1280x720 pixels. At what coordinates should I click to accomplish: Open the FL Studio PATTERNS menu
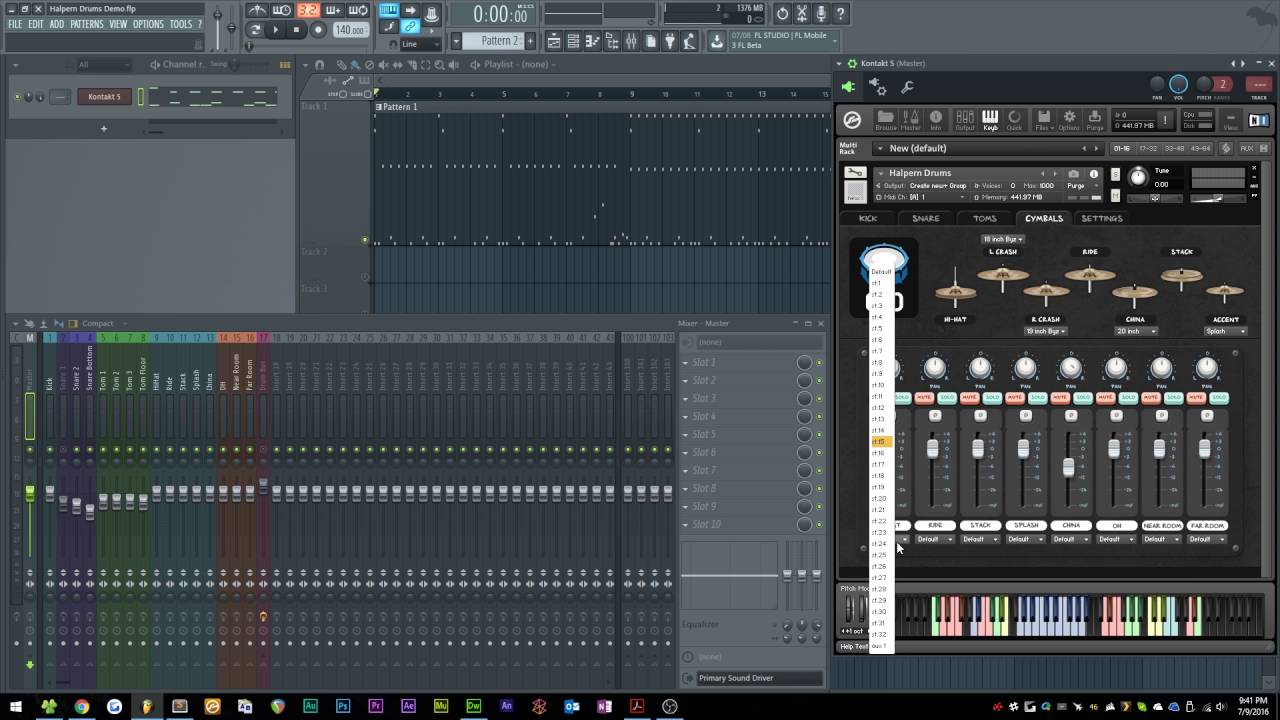87,24
